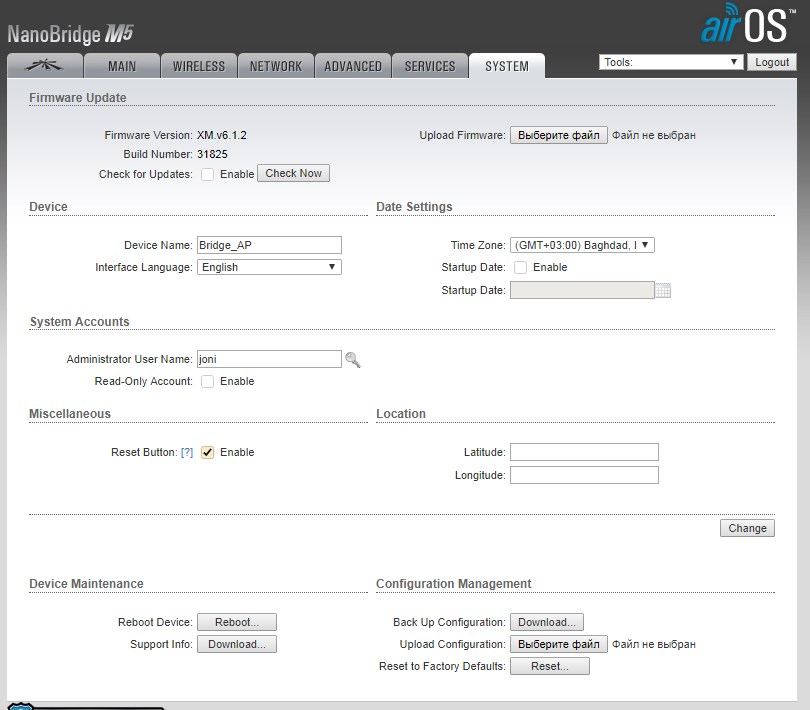Switch to the WIRELESS tab
This screenshot has height=710, width=810.
[x=199, y=66]
